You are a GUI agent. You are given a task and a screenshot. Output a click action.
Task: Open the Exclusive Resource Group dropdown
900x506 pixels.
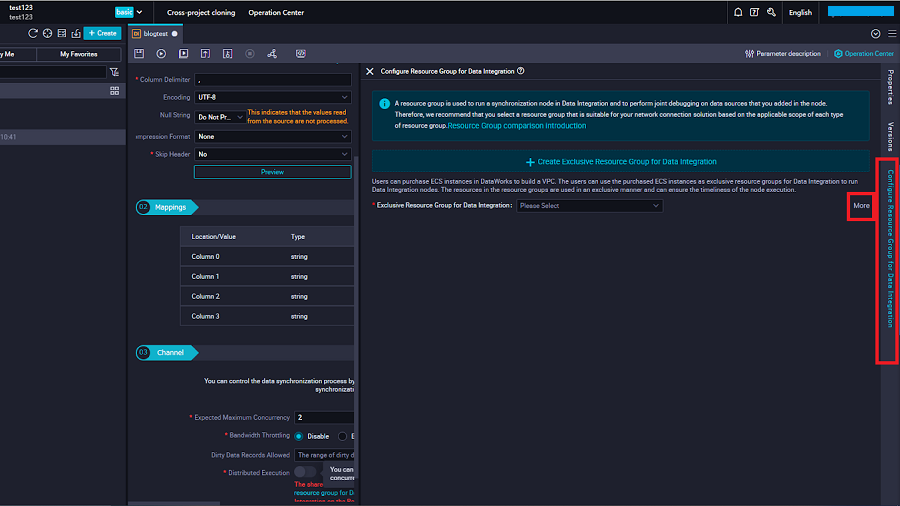click(x=589, y=206)
